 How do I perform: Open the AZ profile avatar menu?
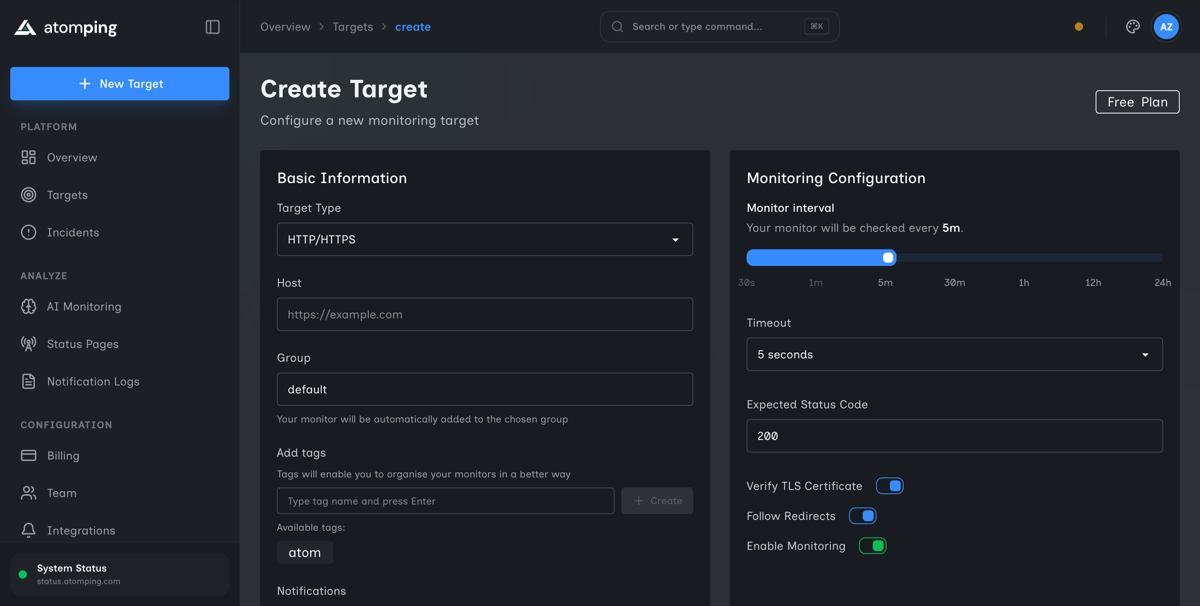pyautogui.click(x=1166, y=26)
